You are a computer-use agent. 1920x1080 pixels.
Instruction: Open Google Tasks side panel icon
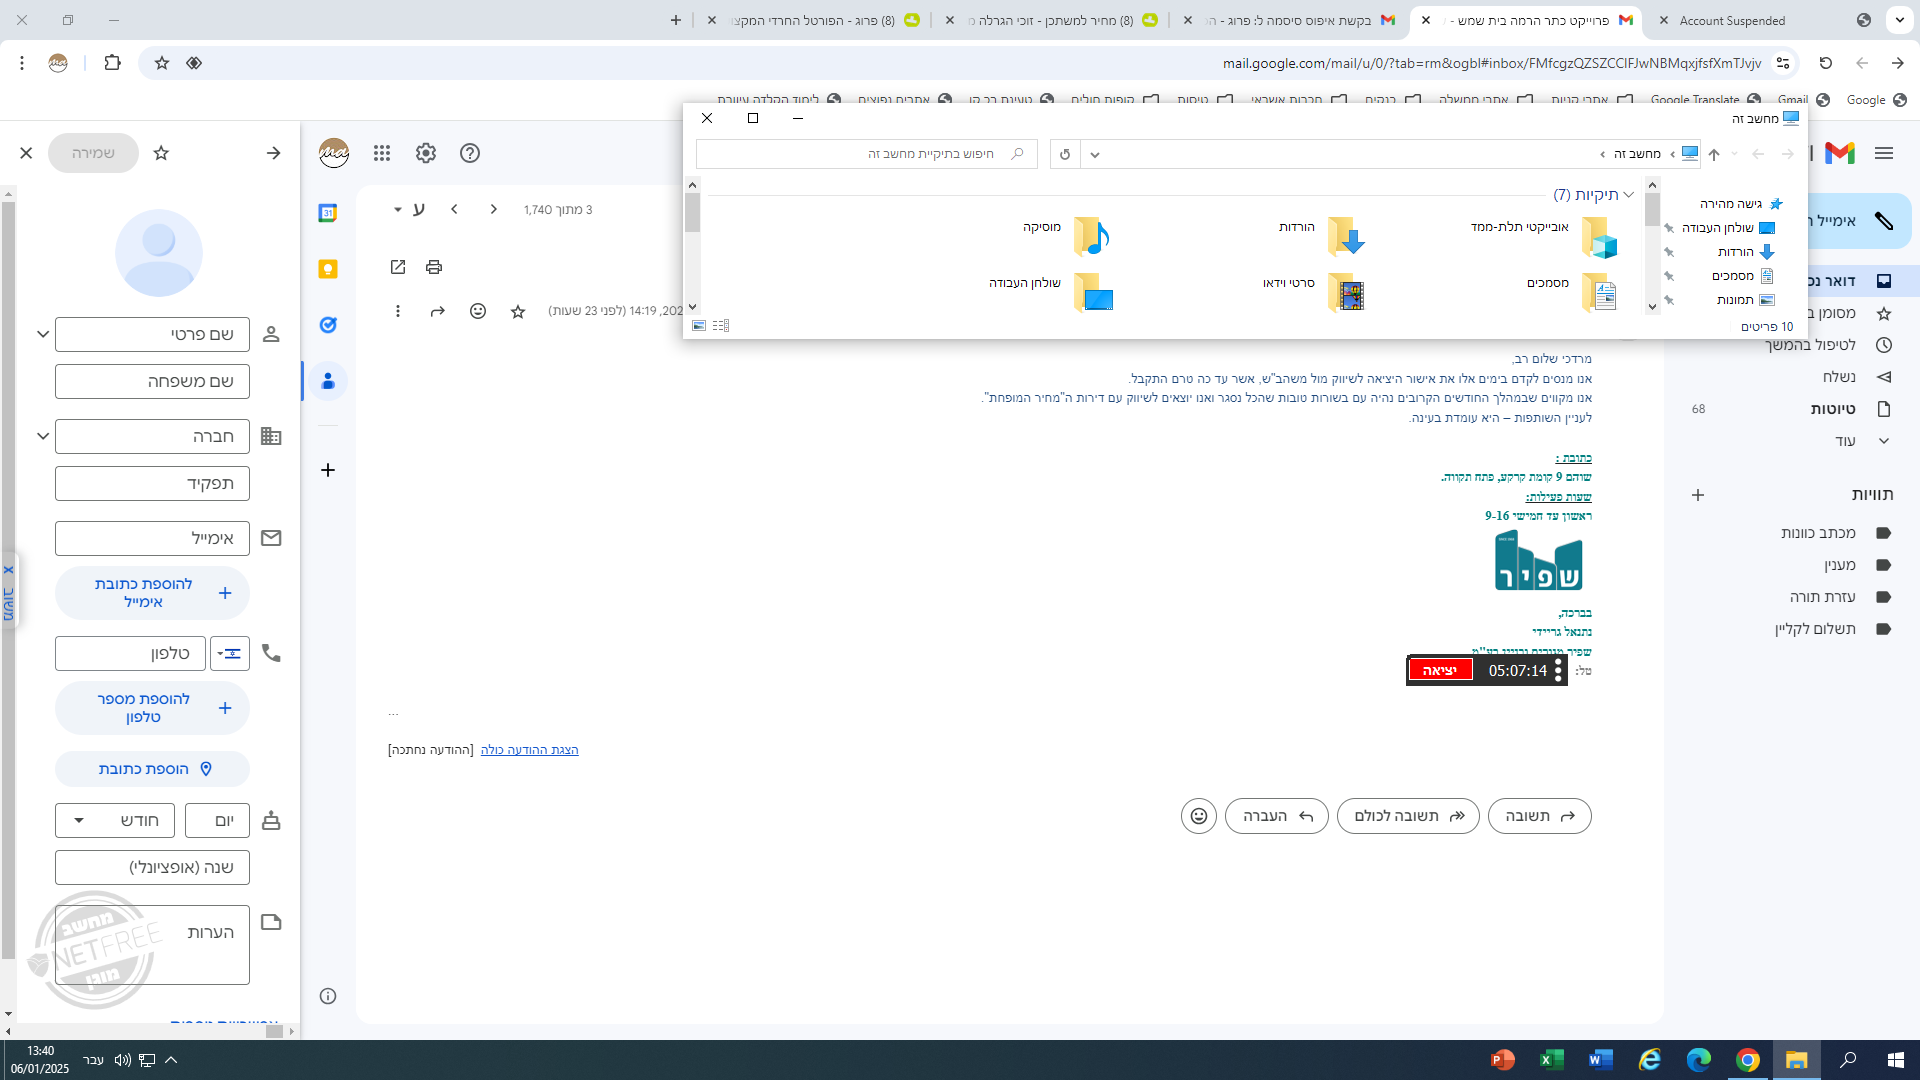328,325
